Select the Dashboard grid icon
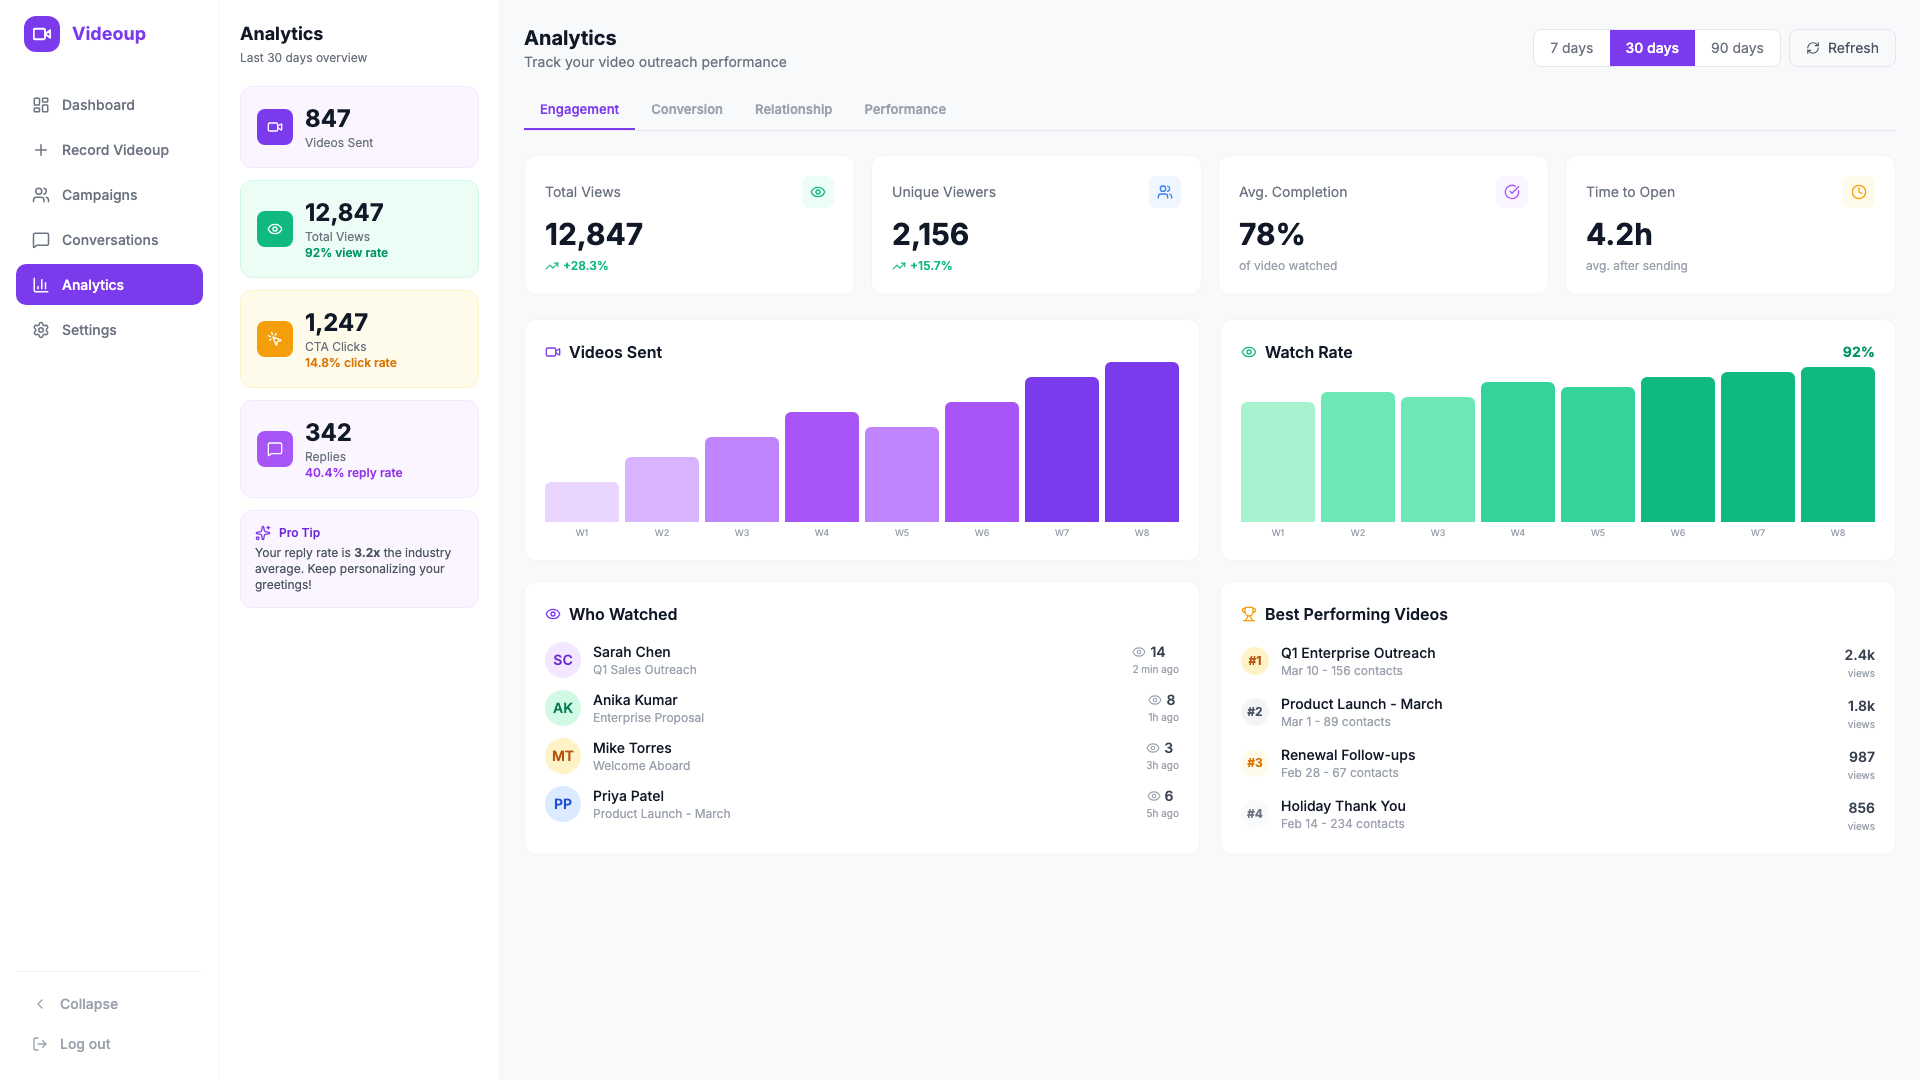The height and width of the screenshot is (1080, 1920). click(x=41, y=105)
